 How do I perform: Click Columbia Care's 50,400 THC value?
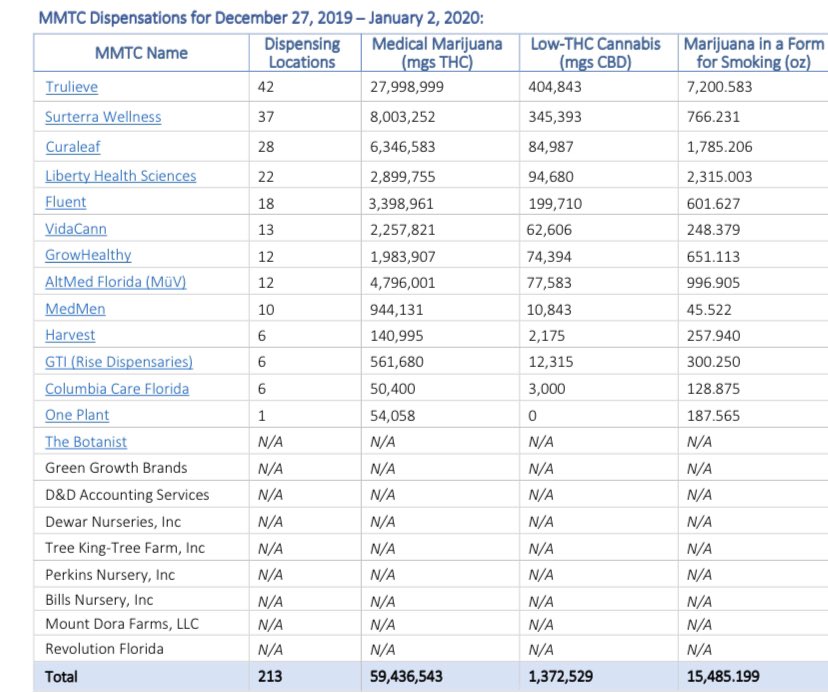tap(392, 389)
